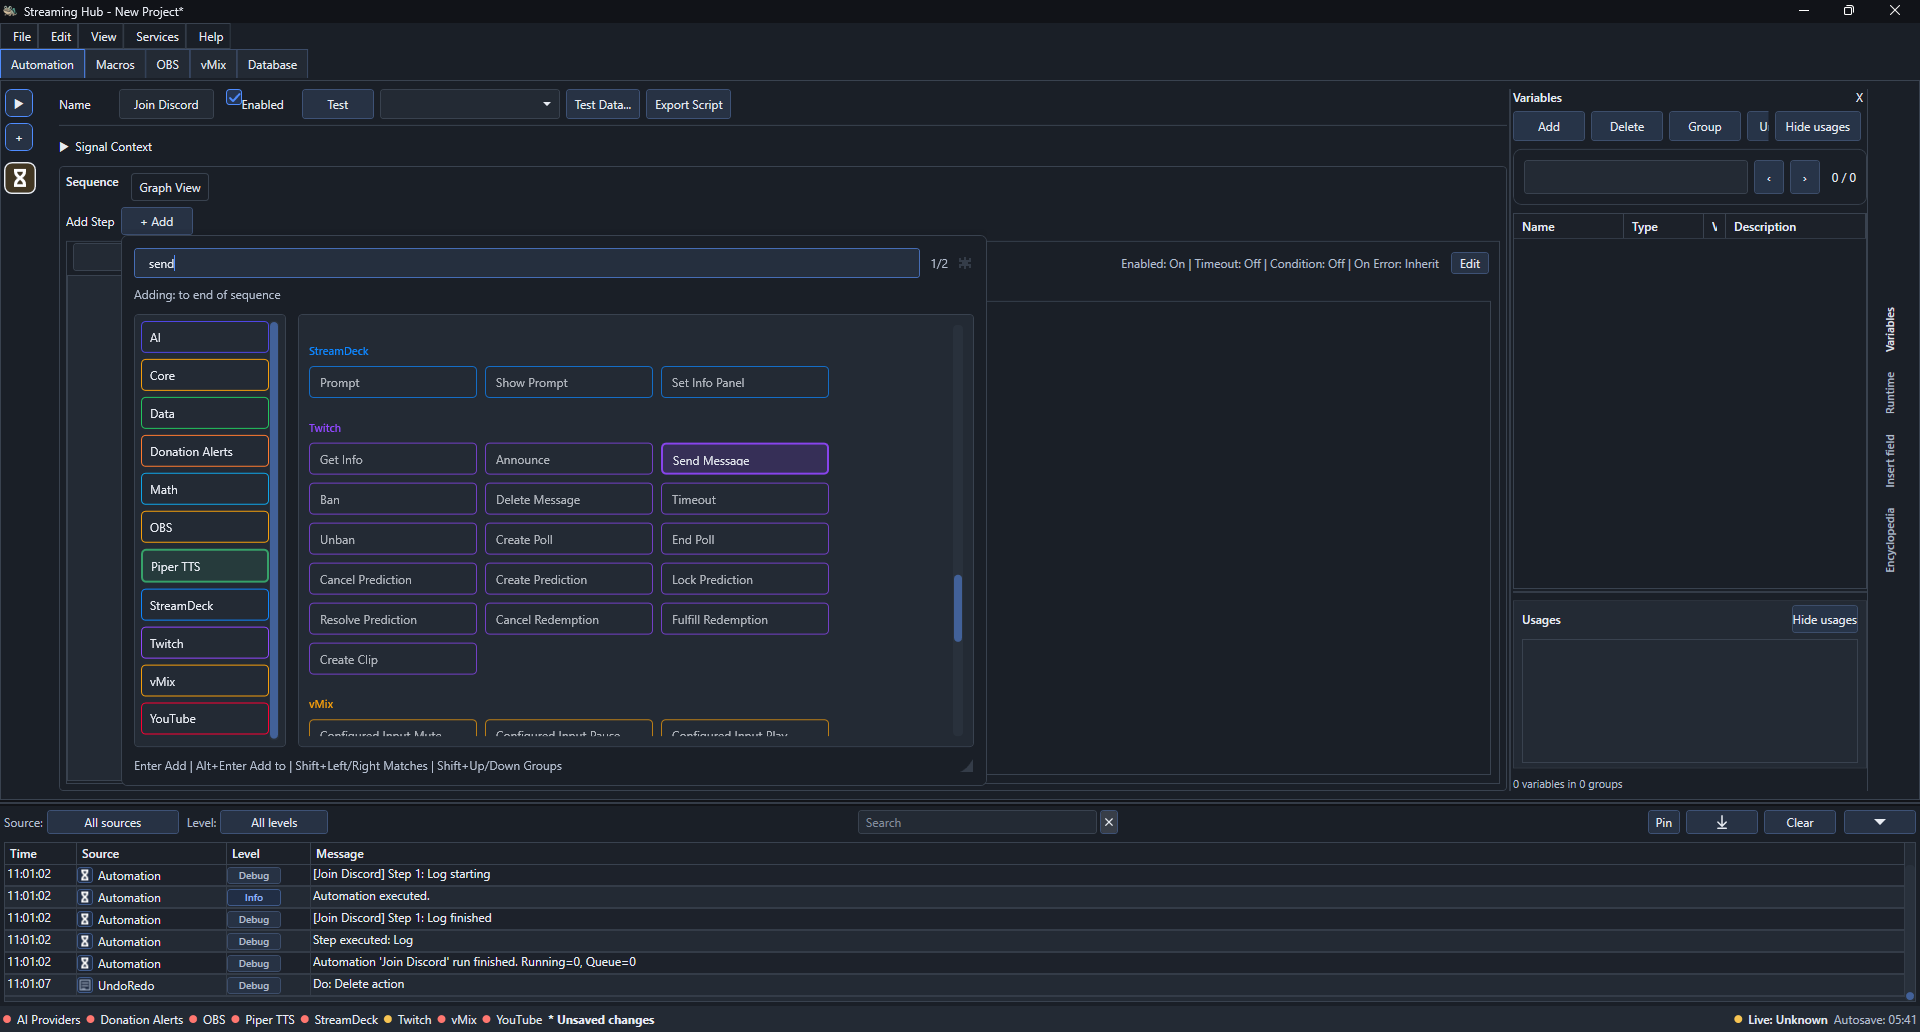Open the Help menu
The height and width of the screenshot is (1032, 1920).
pos(211,37)
